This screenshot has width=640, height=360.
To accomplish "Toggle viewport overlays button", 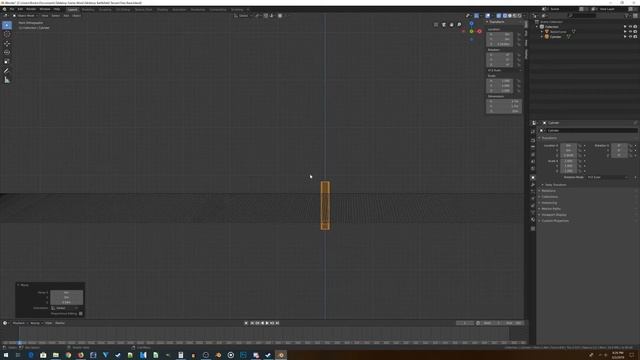I will (488, 16).
